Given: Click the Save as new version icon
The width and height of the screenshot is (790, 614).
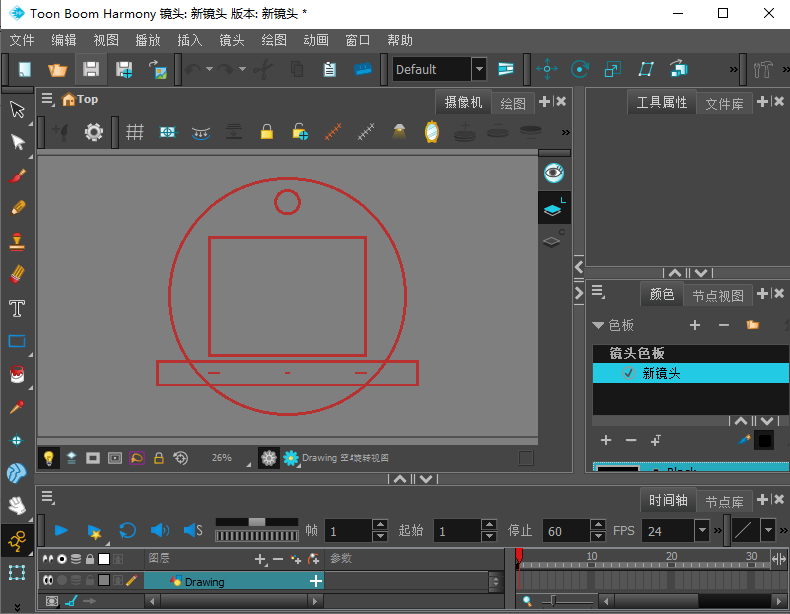Looking at the screenshot, I should pyautogui.click(x=124, y=69).
